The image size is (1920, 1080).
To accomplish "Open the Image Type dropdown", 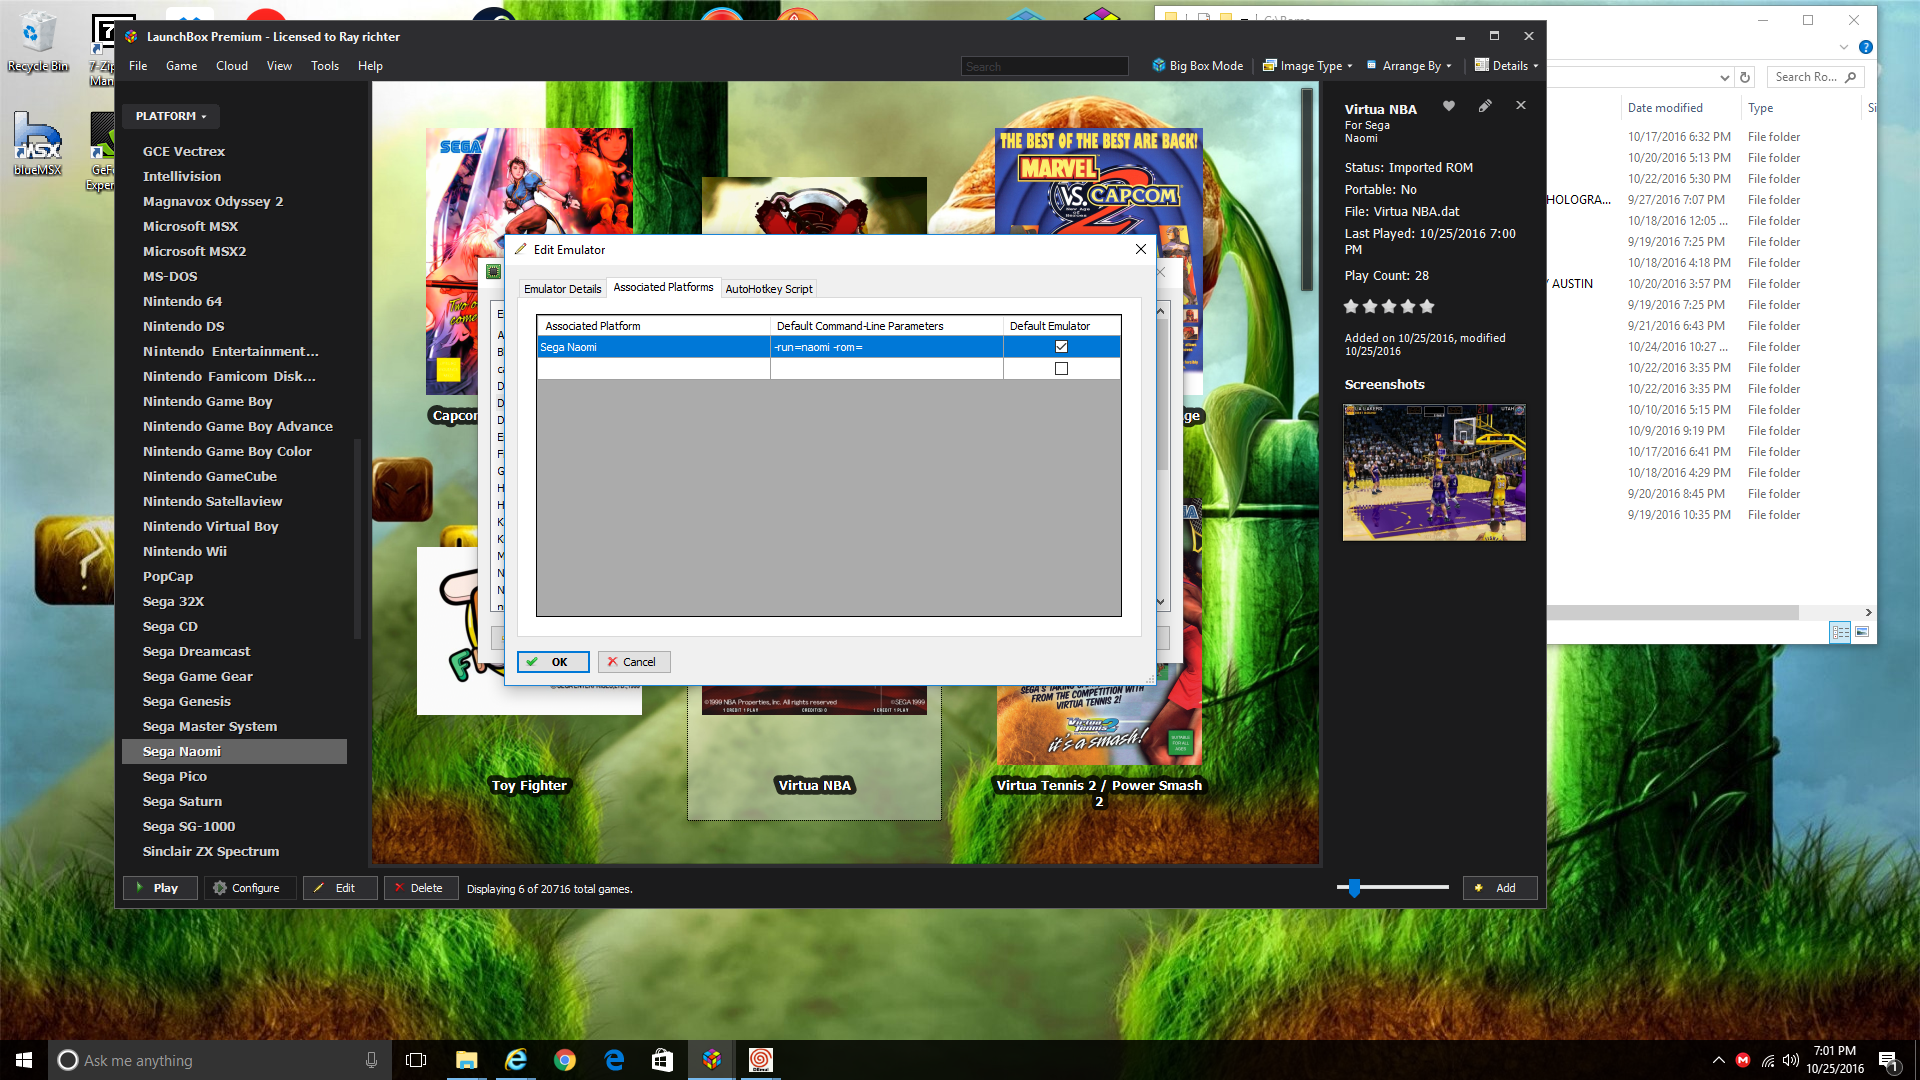I will click(1308, 66).
